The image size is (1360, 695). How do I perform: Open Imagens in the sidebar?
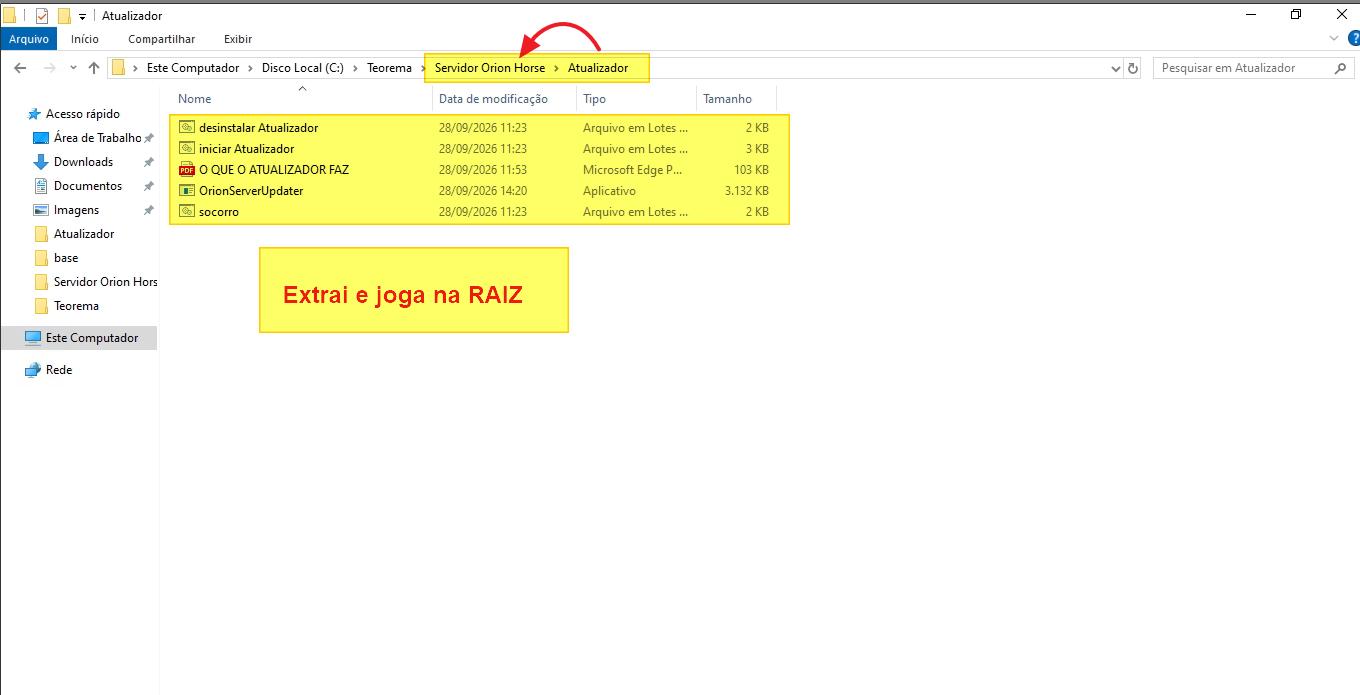click(x=76, y=210)
